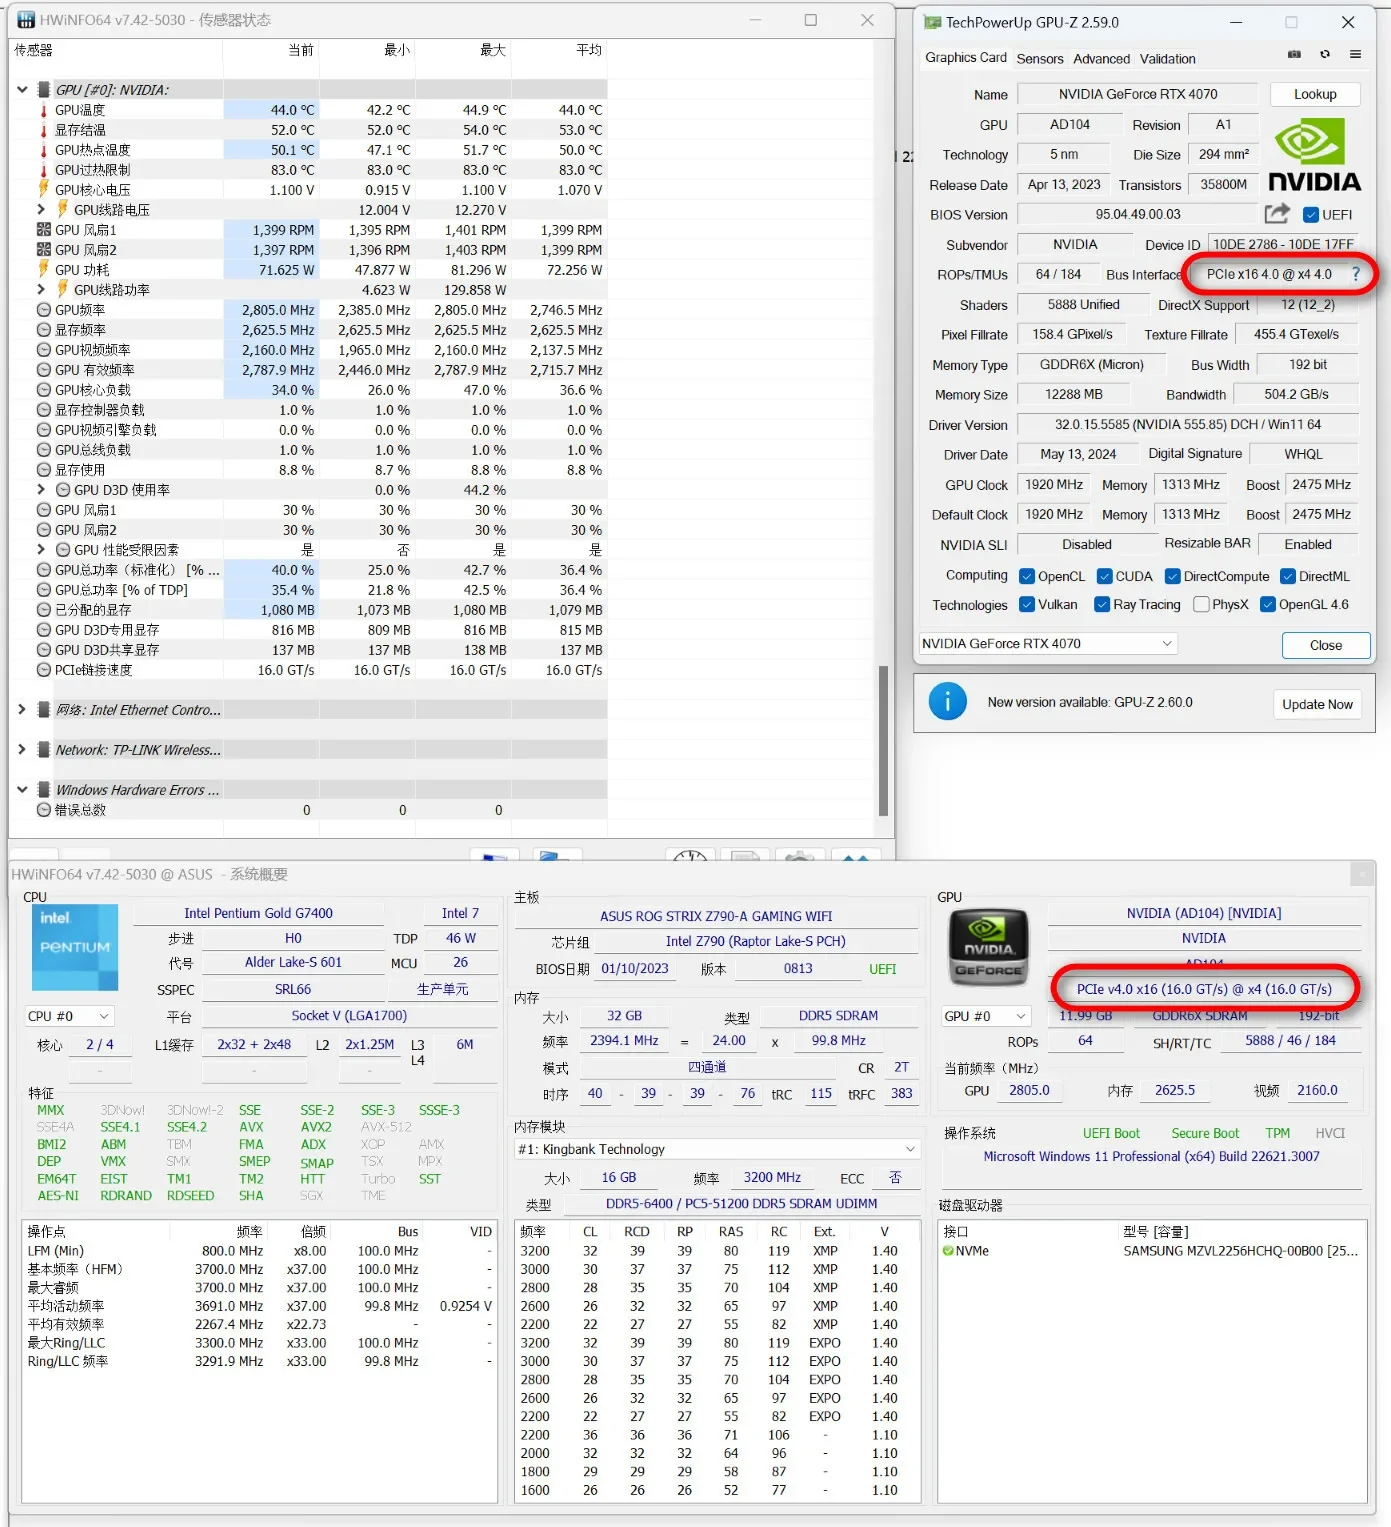Open the GPU-Z hamburger menu

pyautogui.click(x=1355, y=55)
